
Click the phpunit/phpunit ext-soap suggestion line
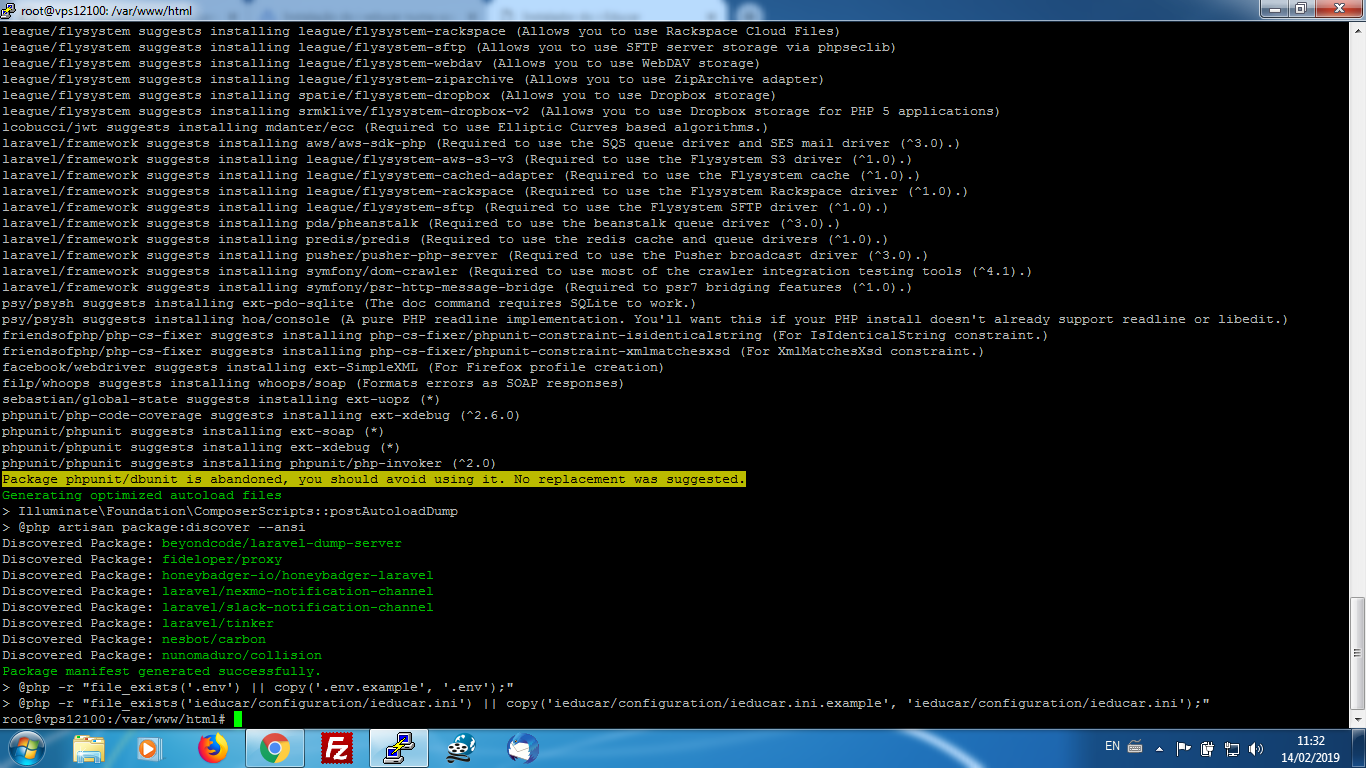[194, 431]
